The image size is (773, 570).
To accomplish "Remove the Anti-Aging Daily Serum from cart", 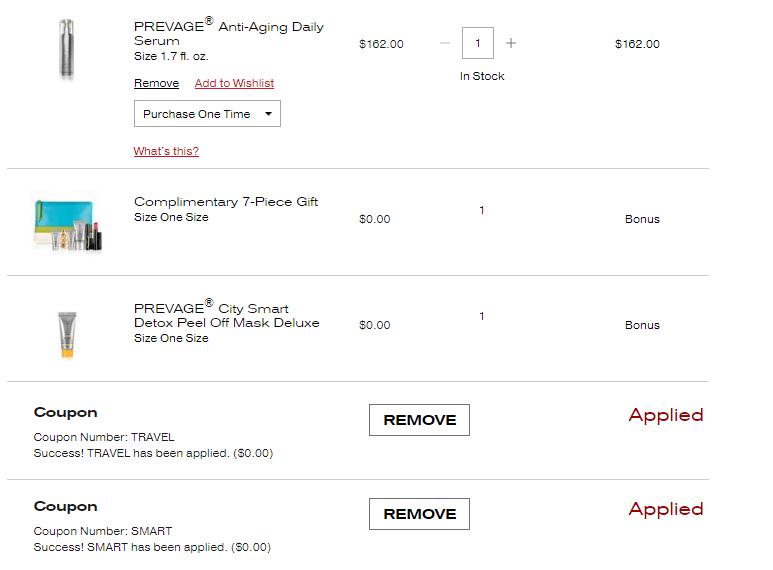I will click(156, 83).
